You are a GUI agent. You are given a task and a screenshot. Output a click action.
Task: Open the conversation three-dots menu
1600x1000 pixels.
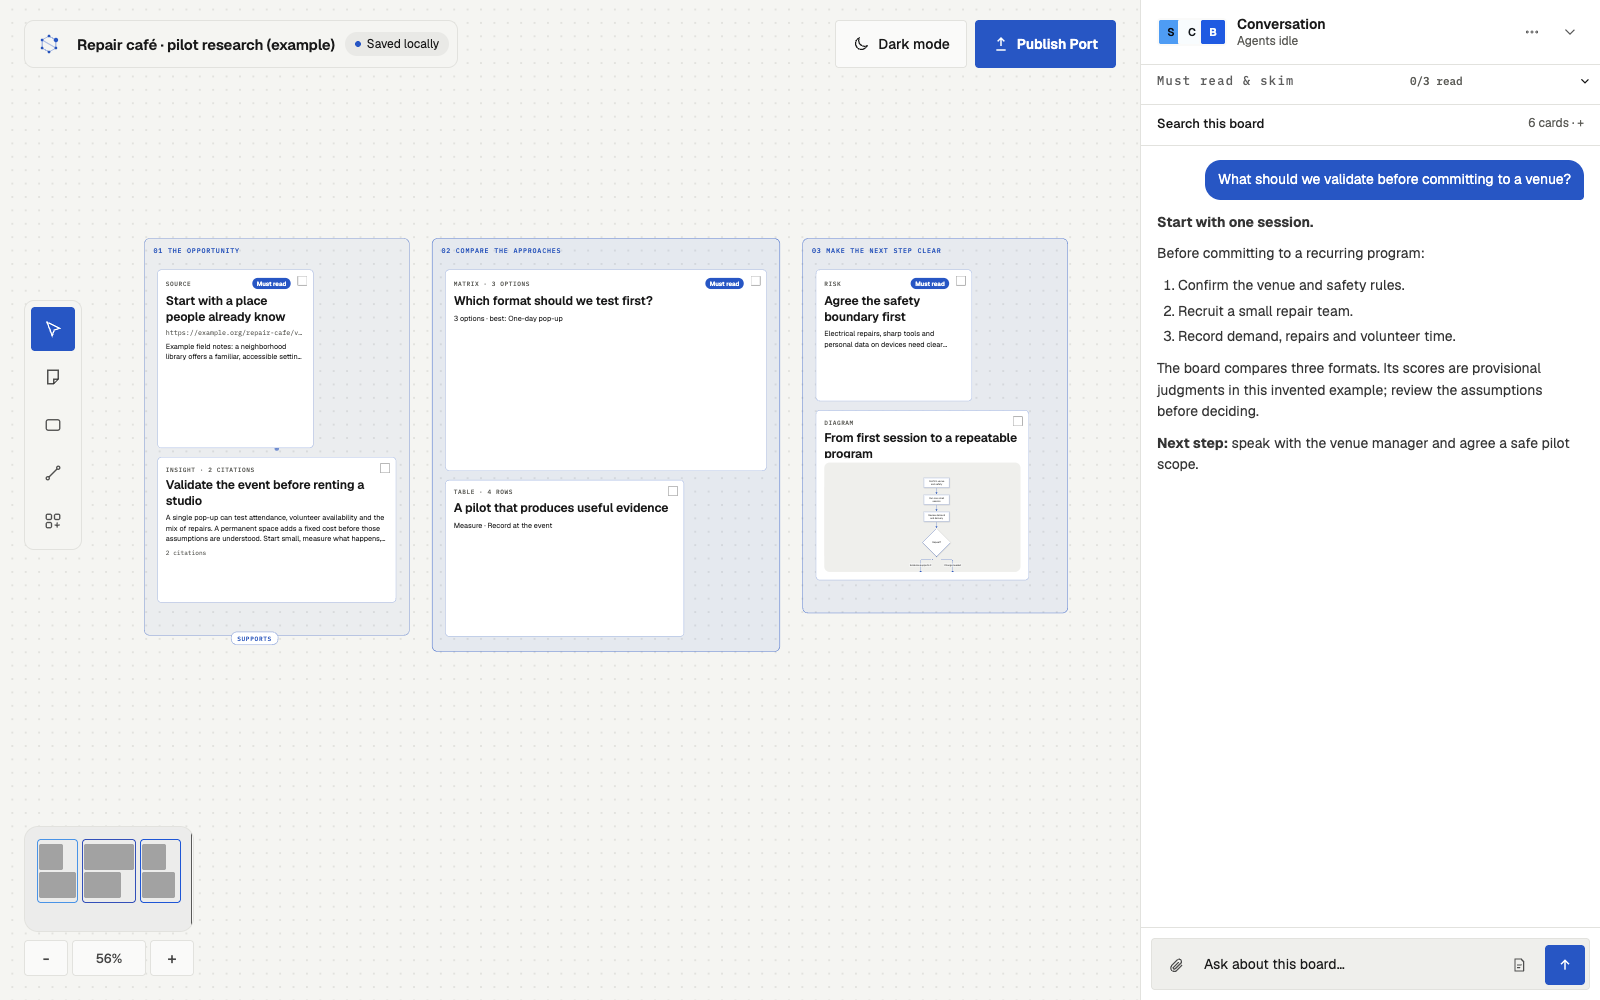coord(1532,32)
